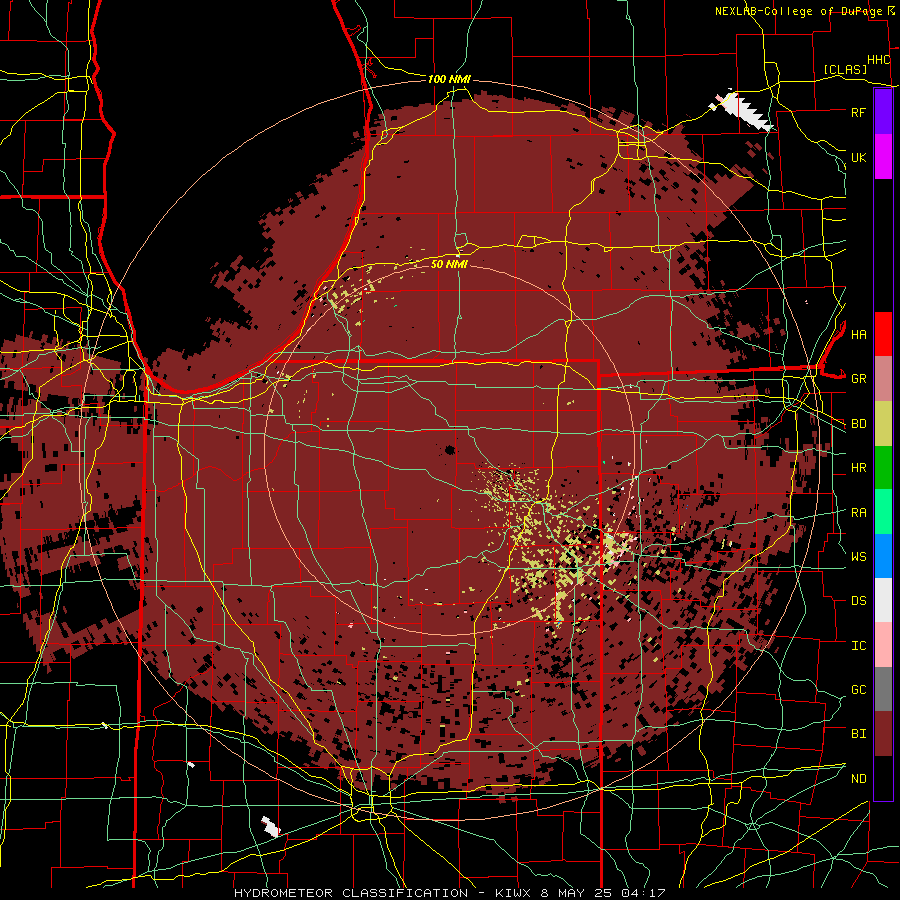Click the white echo patch in the northeast corner
Screen dimensions: 900x900
(742, 110)
